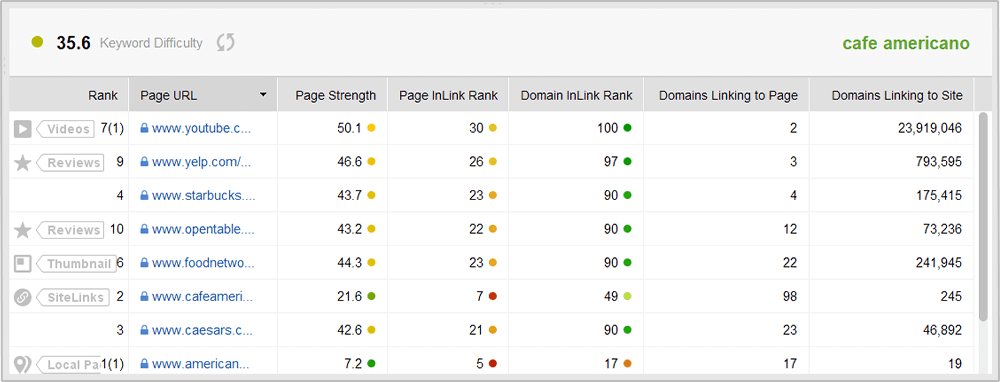Select the rank value 7(1) in youtube row
Viewport: 1000px width, 382px height.
pos(112,128)
